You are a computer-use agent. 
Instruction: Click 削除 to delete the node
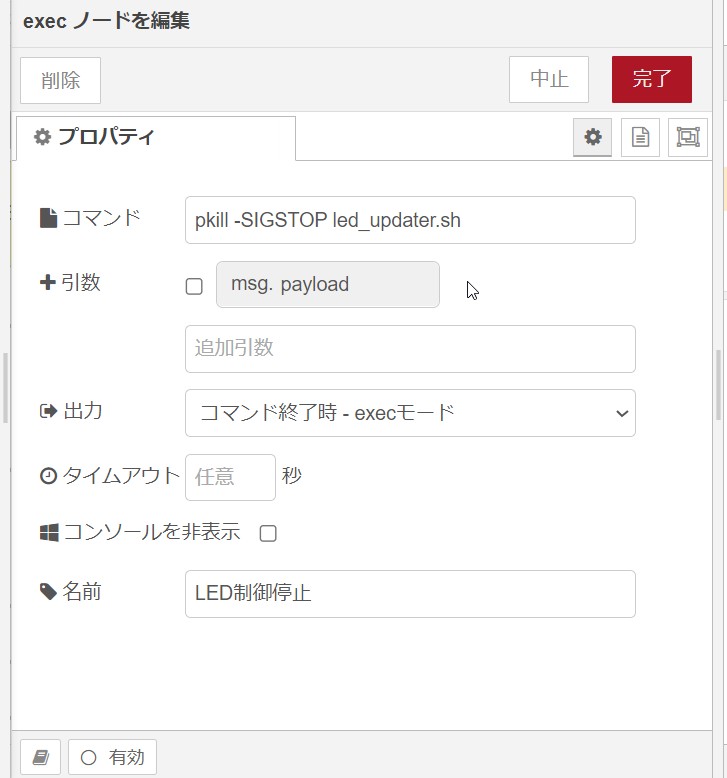tap(61, 80)
